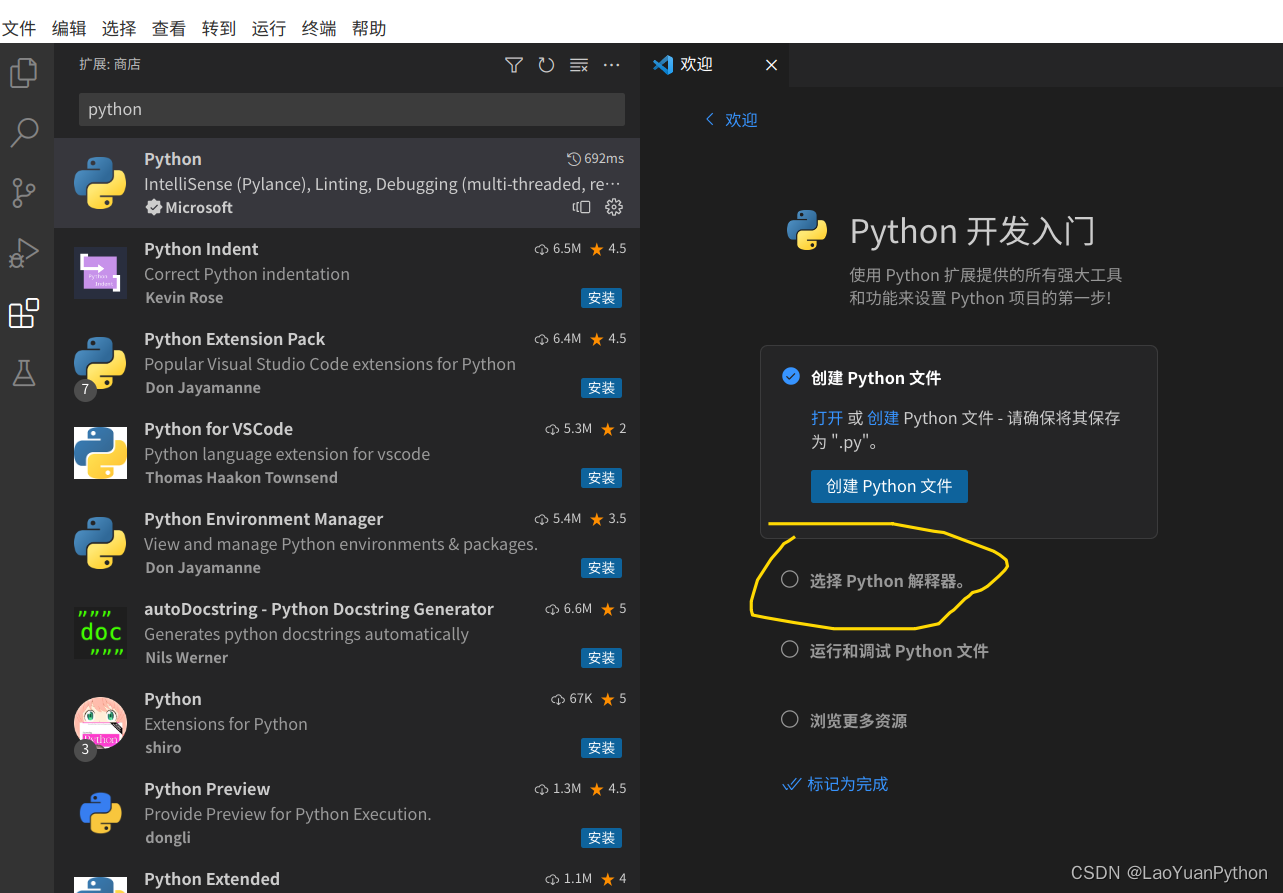Click the 3.5 star rating of Environment Manager
This screenshot has height=893, width=1283.
(608, 519)
